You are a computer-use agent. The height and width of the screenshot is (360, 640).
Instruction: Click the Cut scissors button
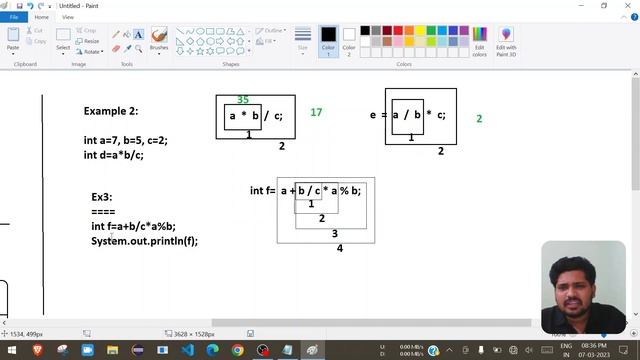(35, 31)
